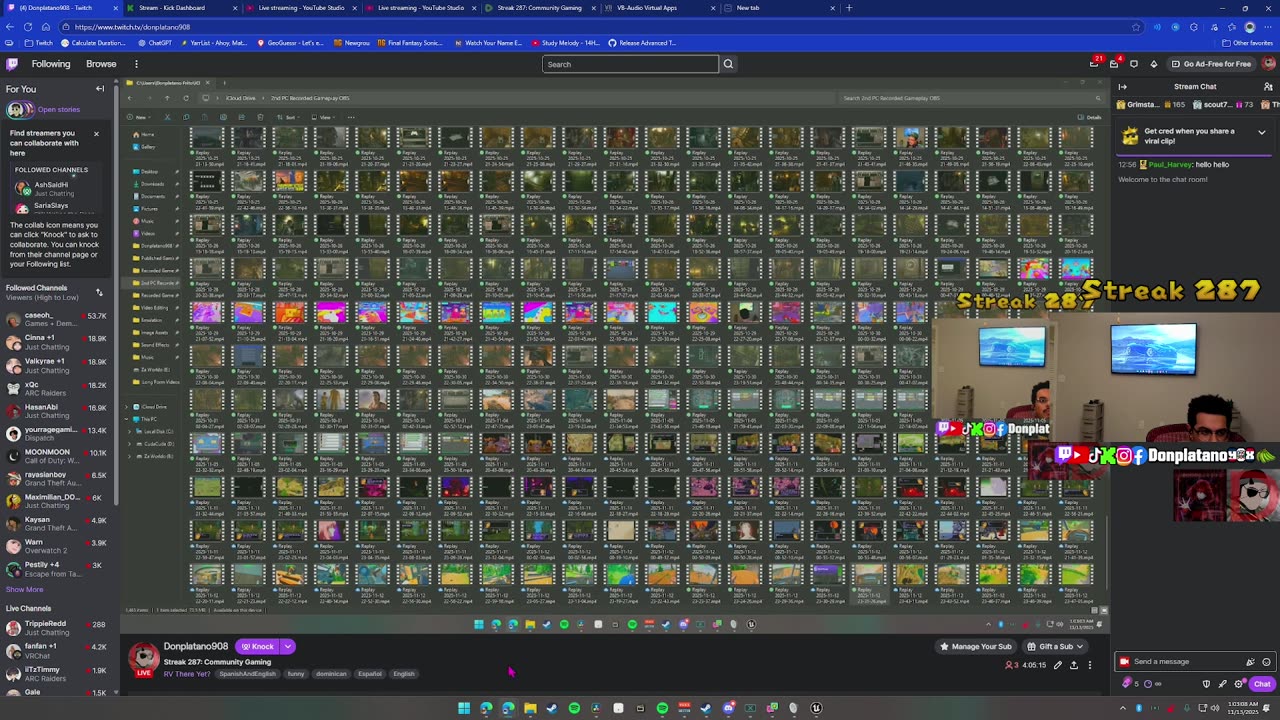
Task: Open the Following page
Action: pyautogui.click(x=51, y=64)
